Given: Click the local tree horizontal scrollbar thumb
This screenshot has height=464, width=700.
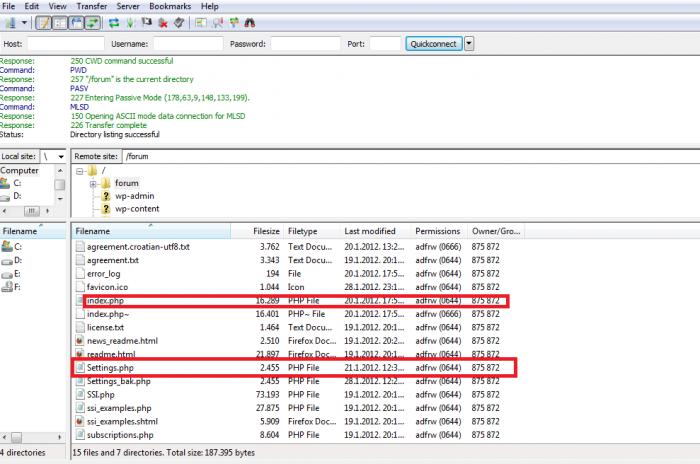Looking at the screenshot, I should 31,210.
